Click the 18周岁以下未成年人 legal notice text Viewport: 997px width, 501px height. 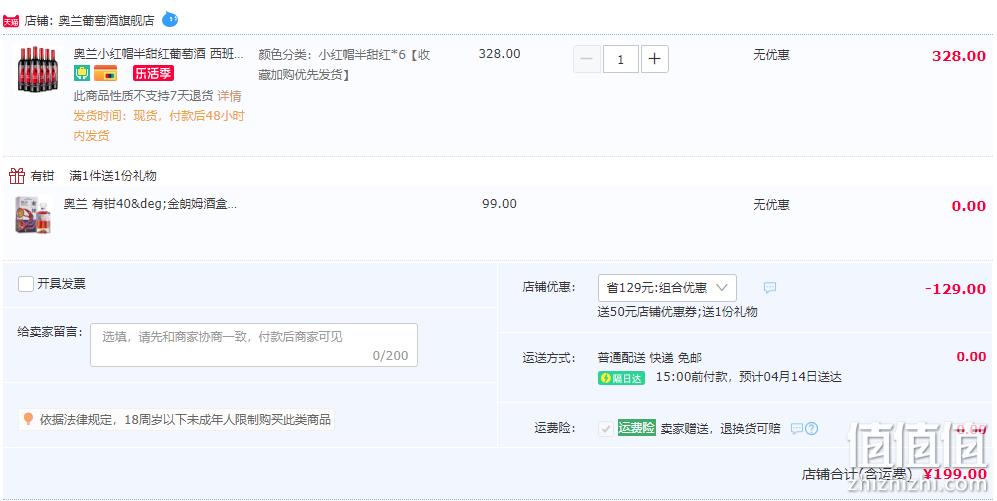[x=186, y=420]
